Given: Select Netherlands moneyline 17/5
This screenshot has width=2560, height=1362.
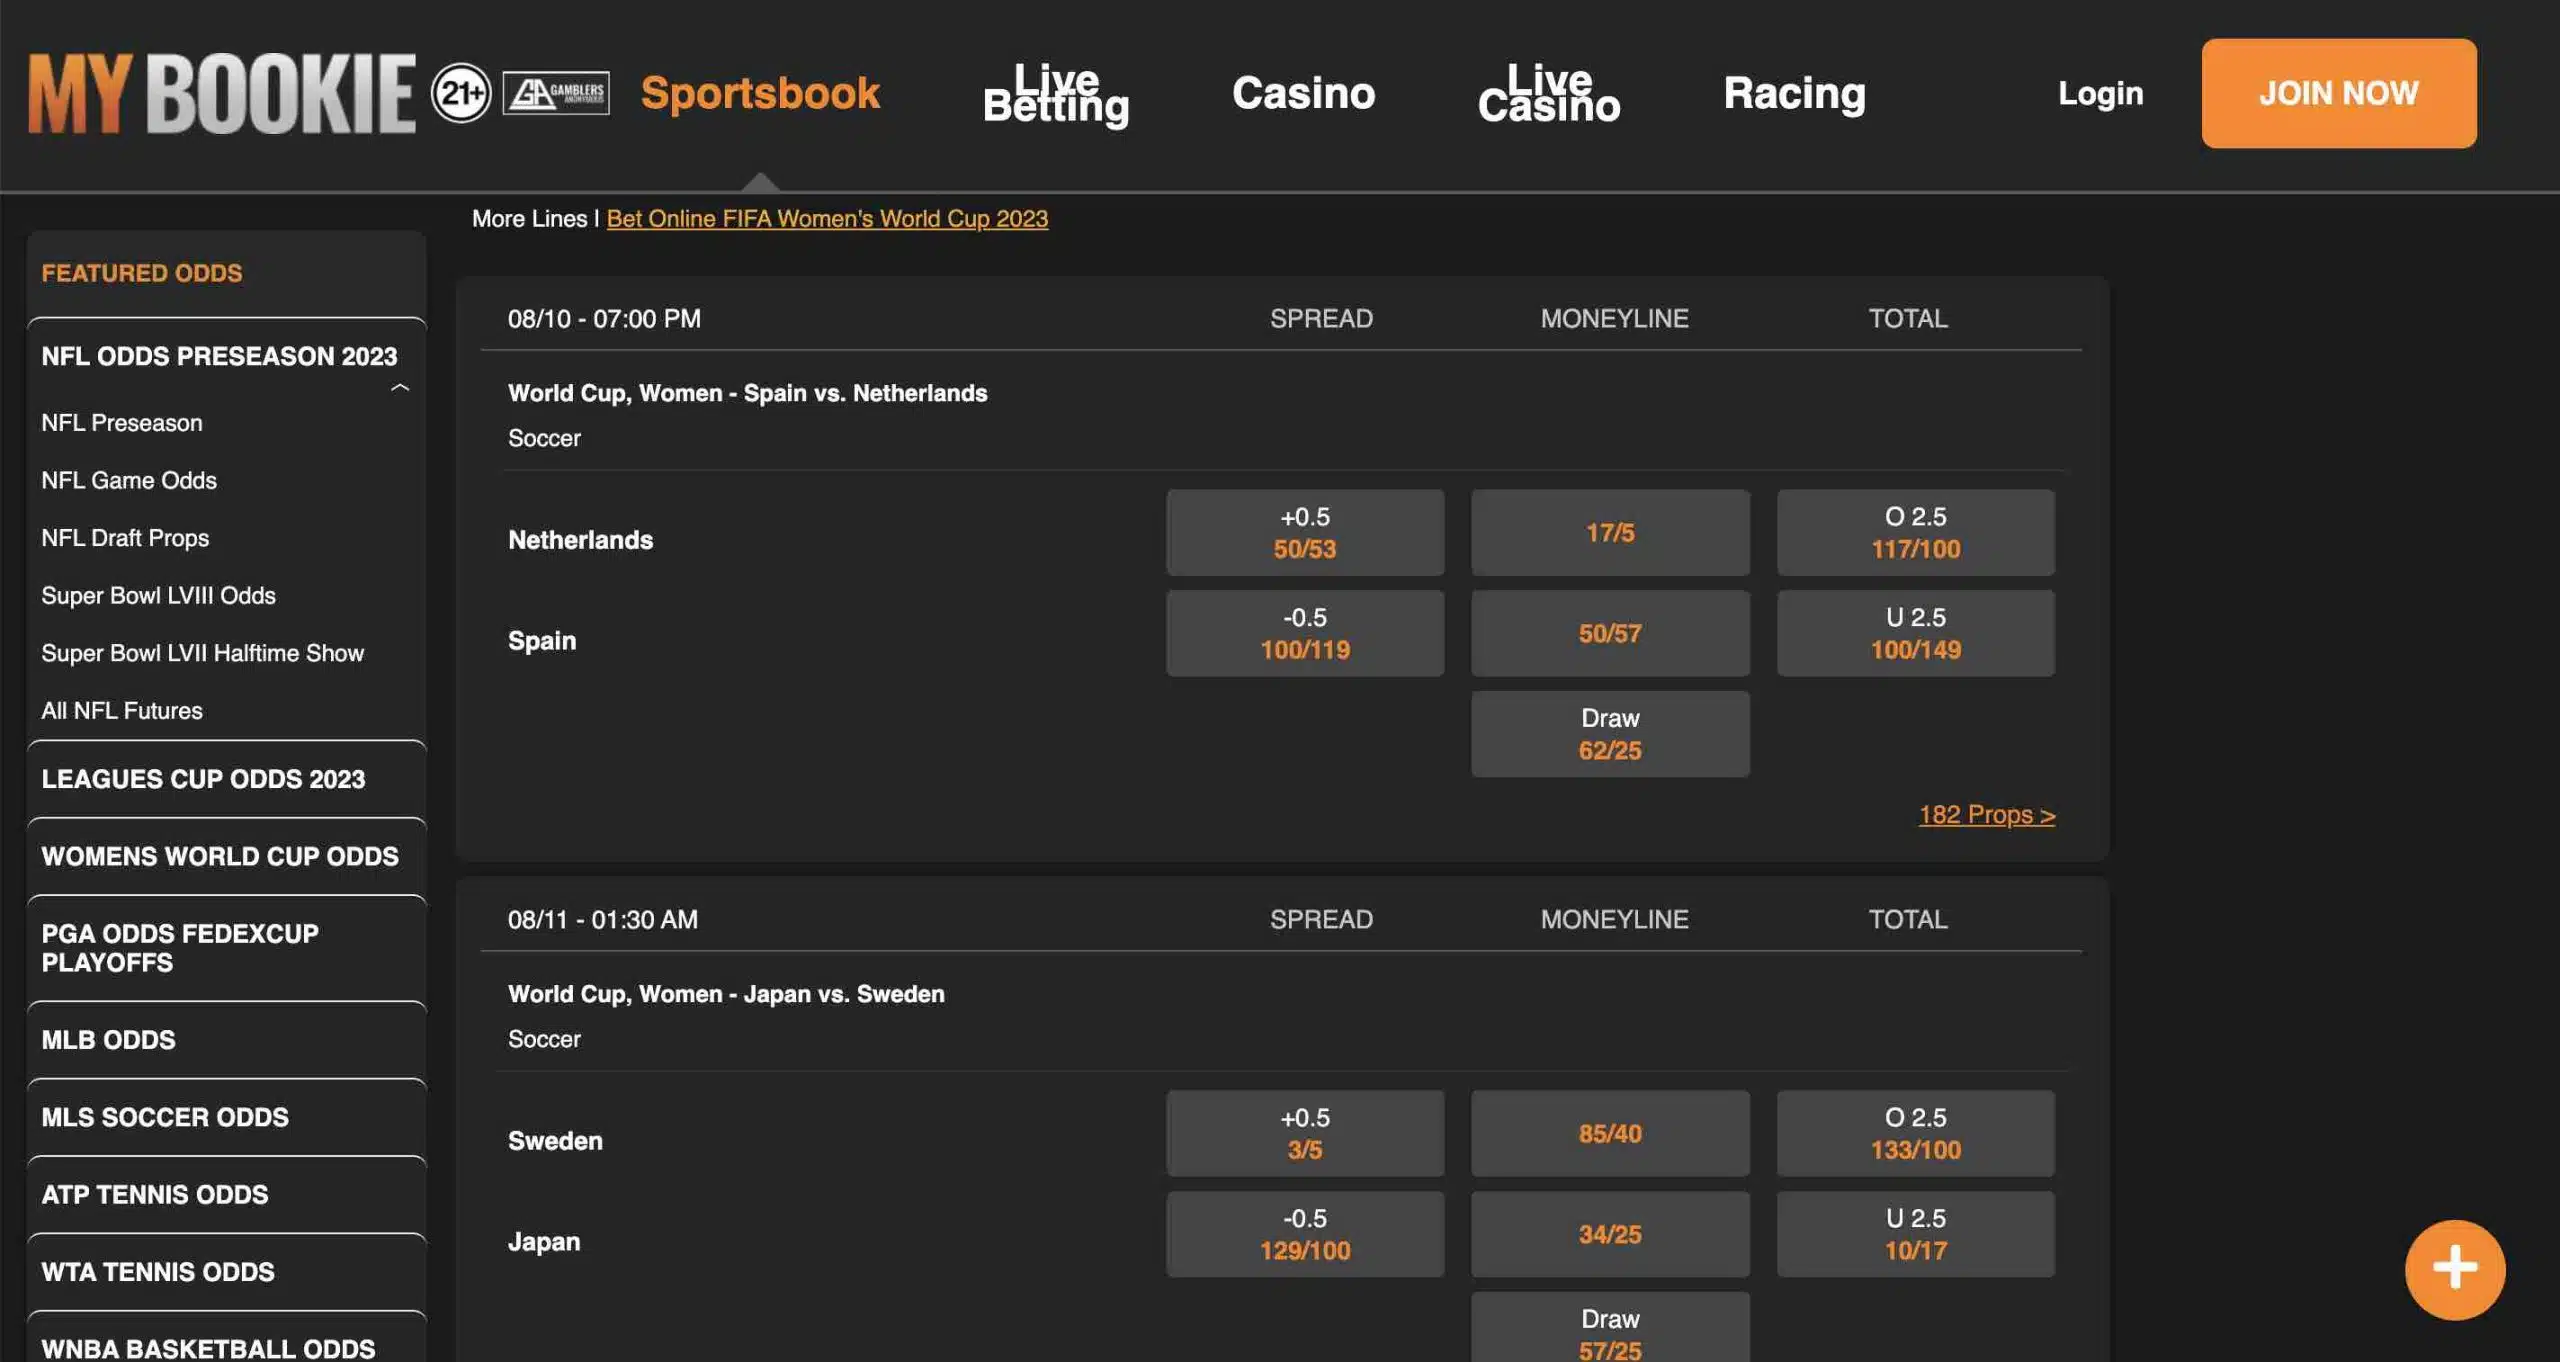Looking at the screenshot, I should (1610, 533).
